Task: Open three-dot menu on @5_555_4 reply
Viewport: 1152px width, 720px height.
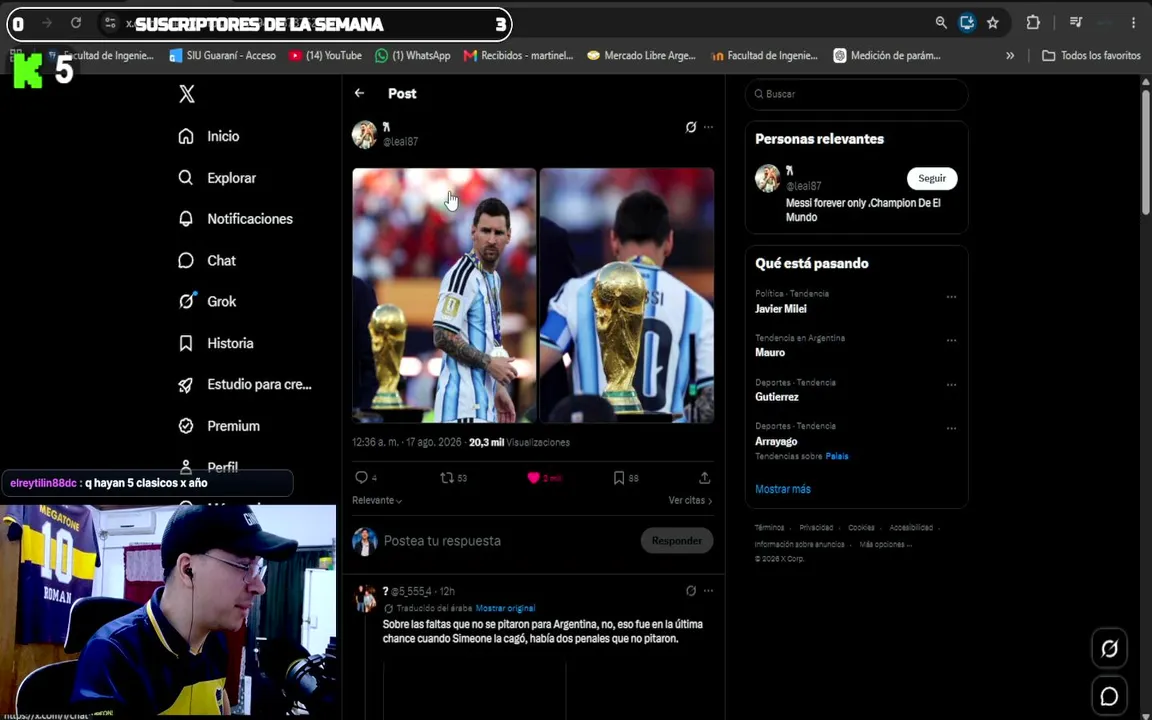Action: pos(708,591)
